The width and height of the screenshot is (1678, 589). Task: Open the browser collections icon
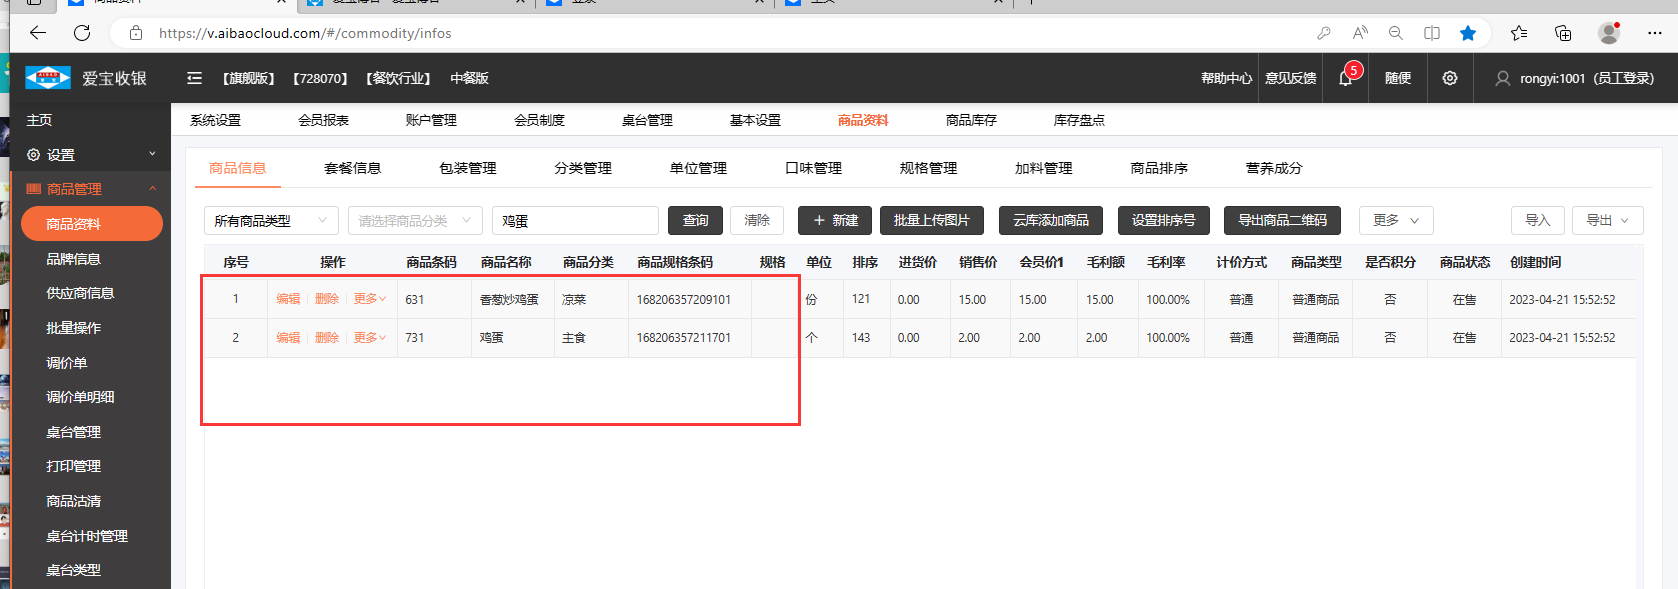click(x=1563, y=33)
